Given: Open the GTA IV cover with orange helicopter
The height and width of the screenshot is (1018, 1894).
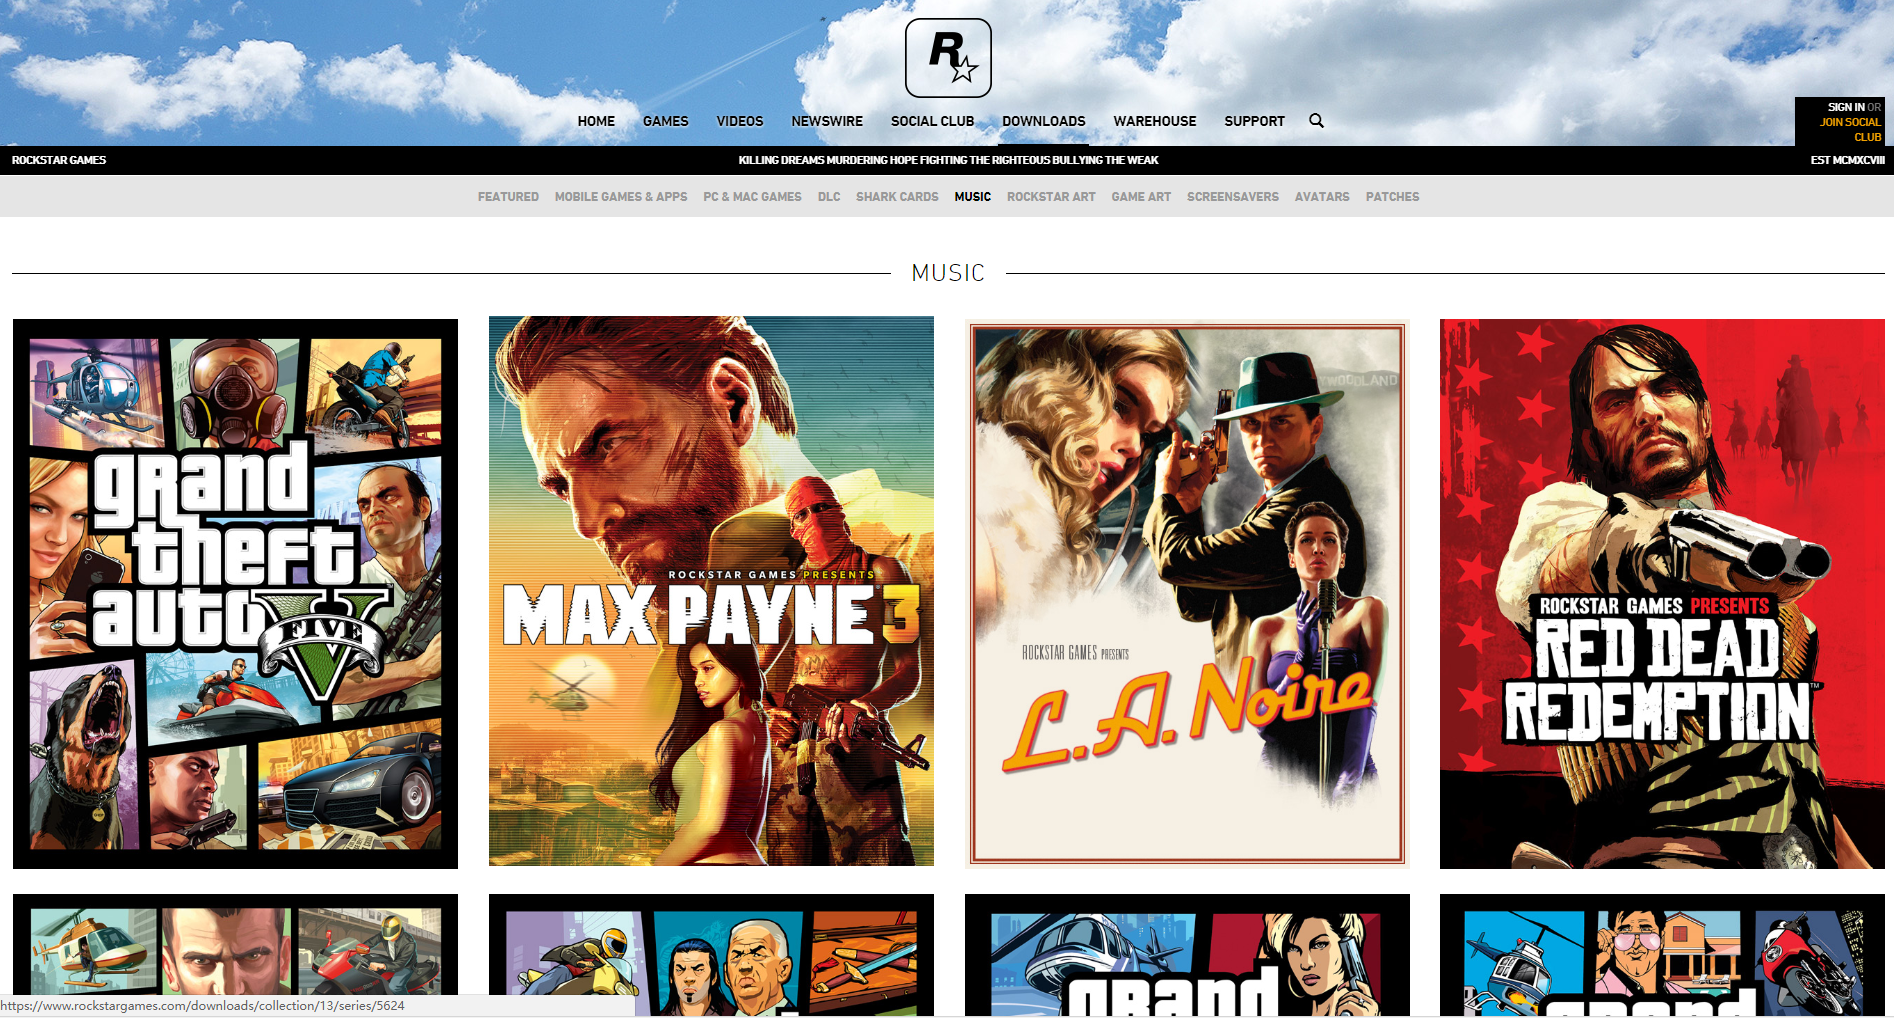Looking at the screenshot, I should coord(235,955).
